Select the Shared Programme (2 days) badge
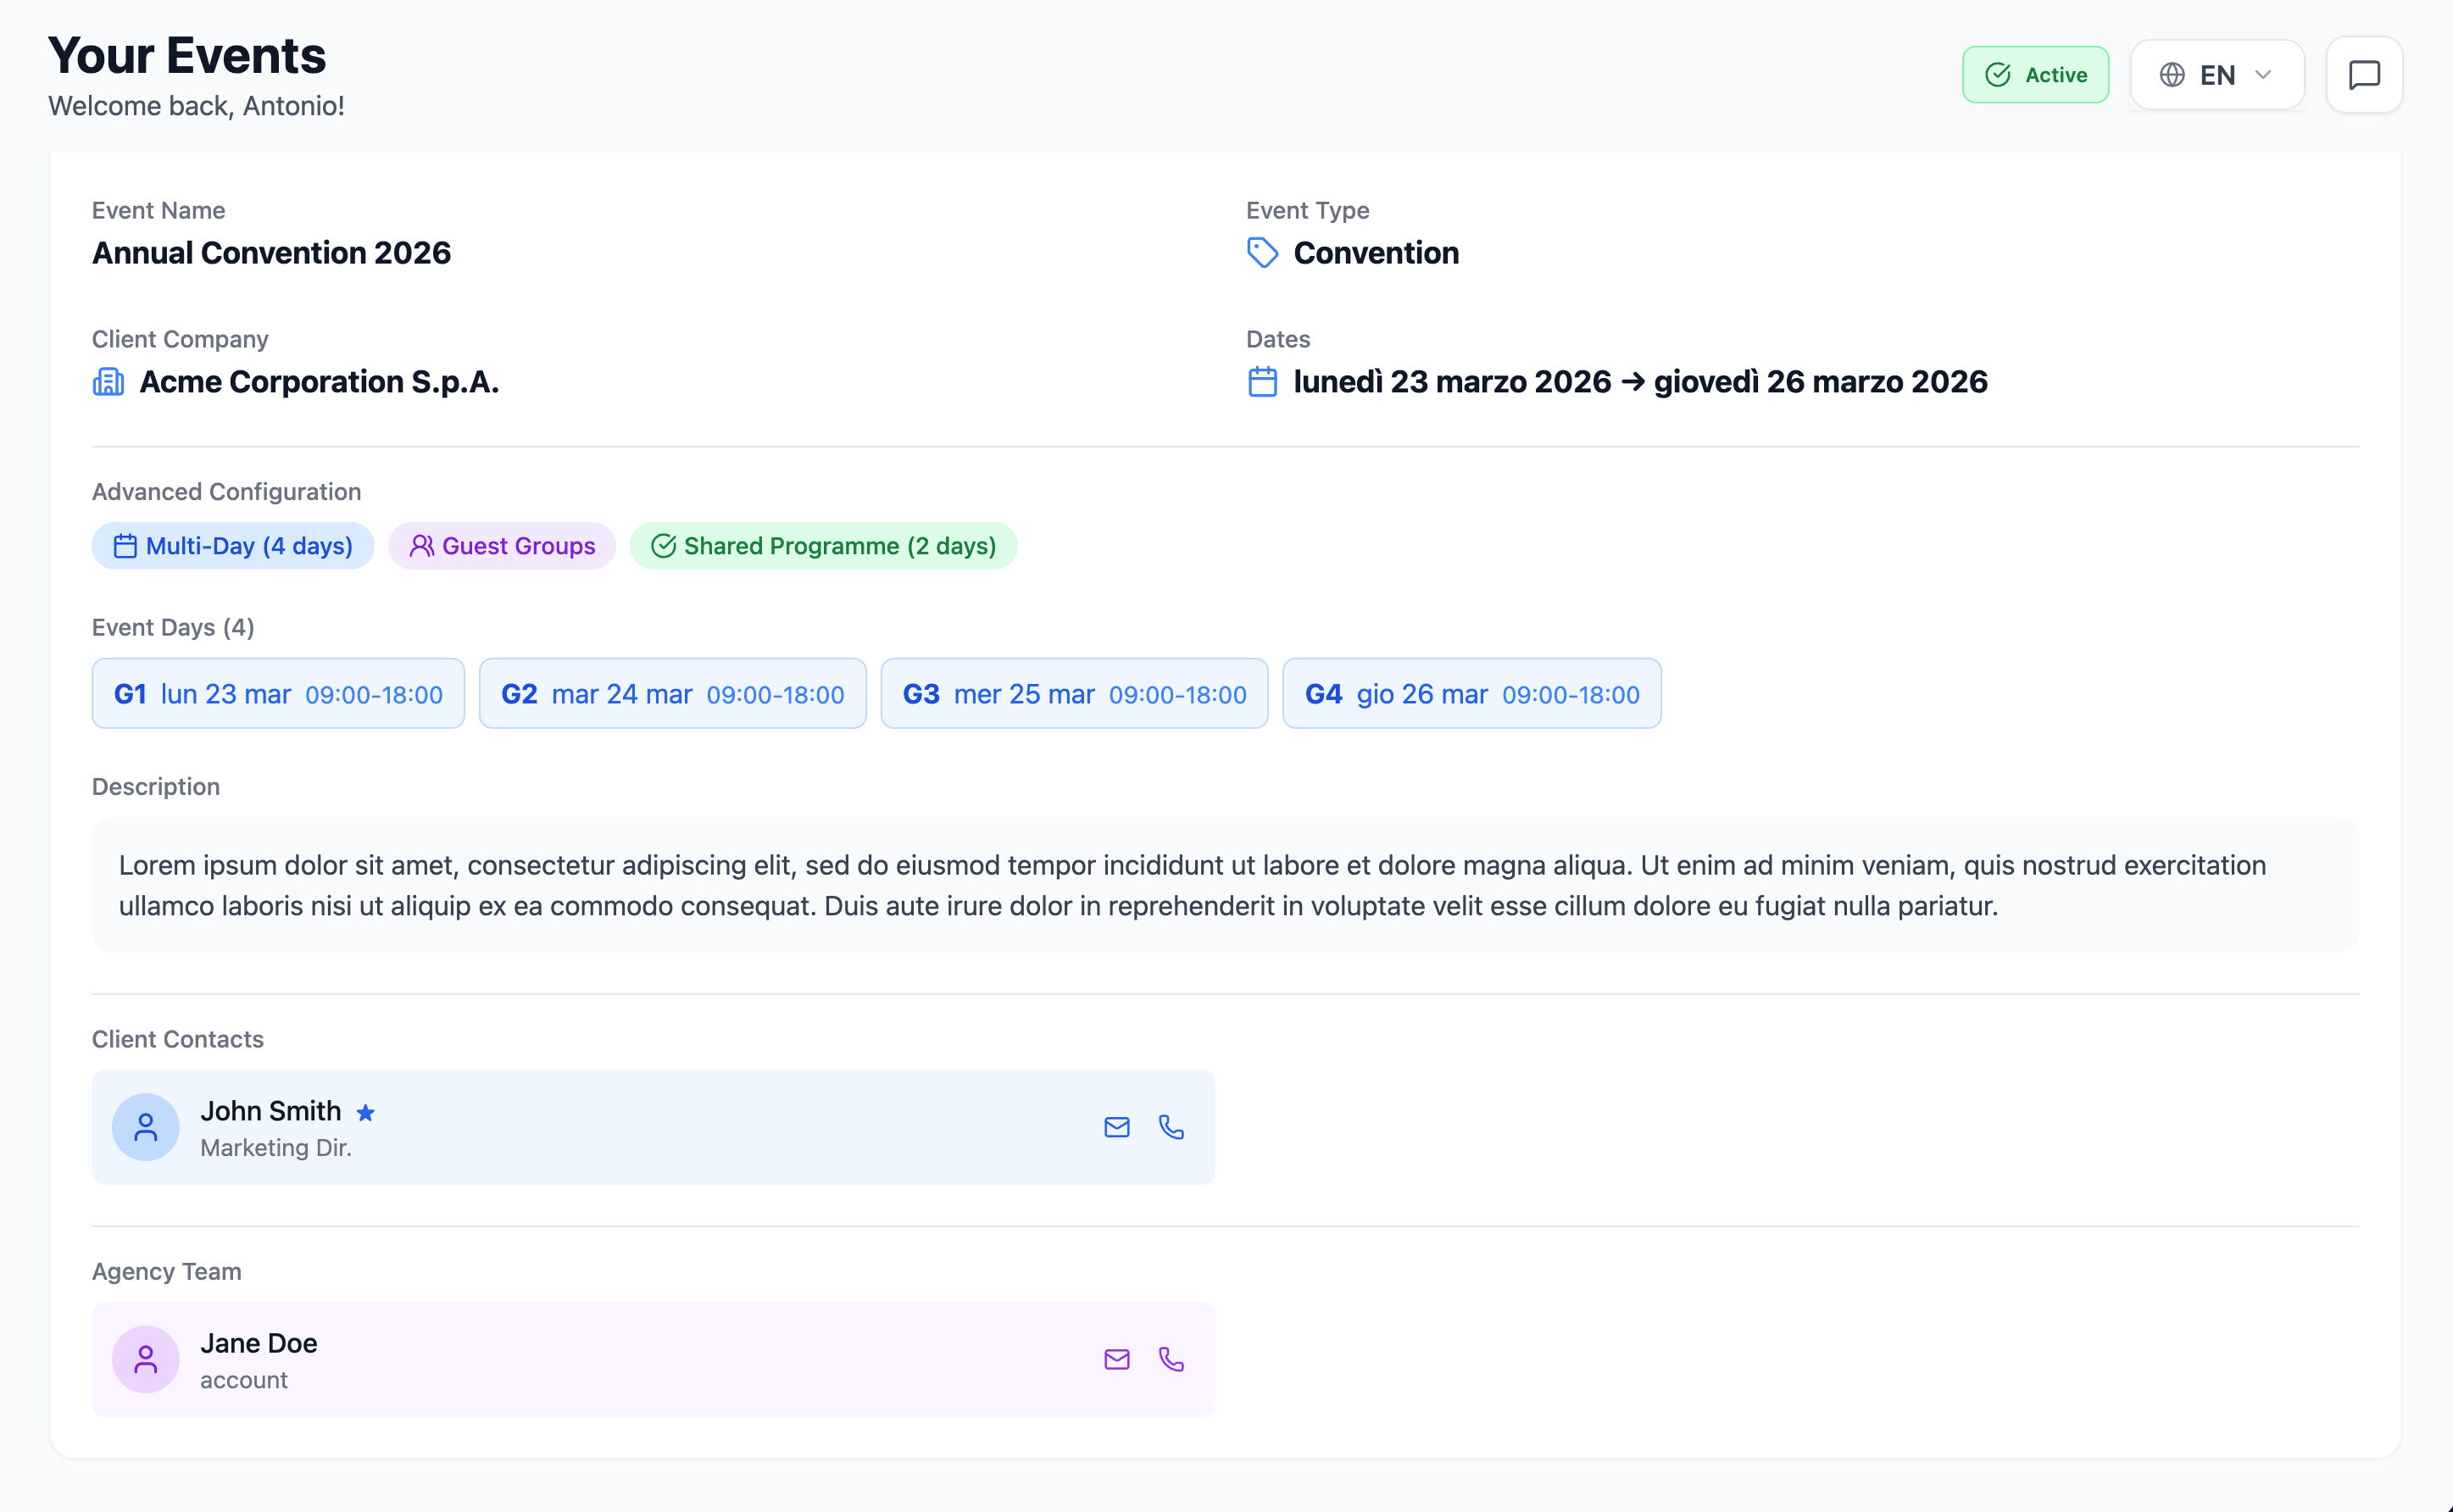2453x1512 pixels. tap(823, 546)
